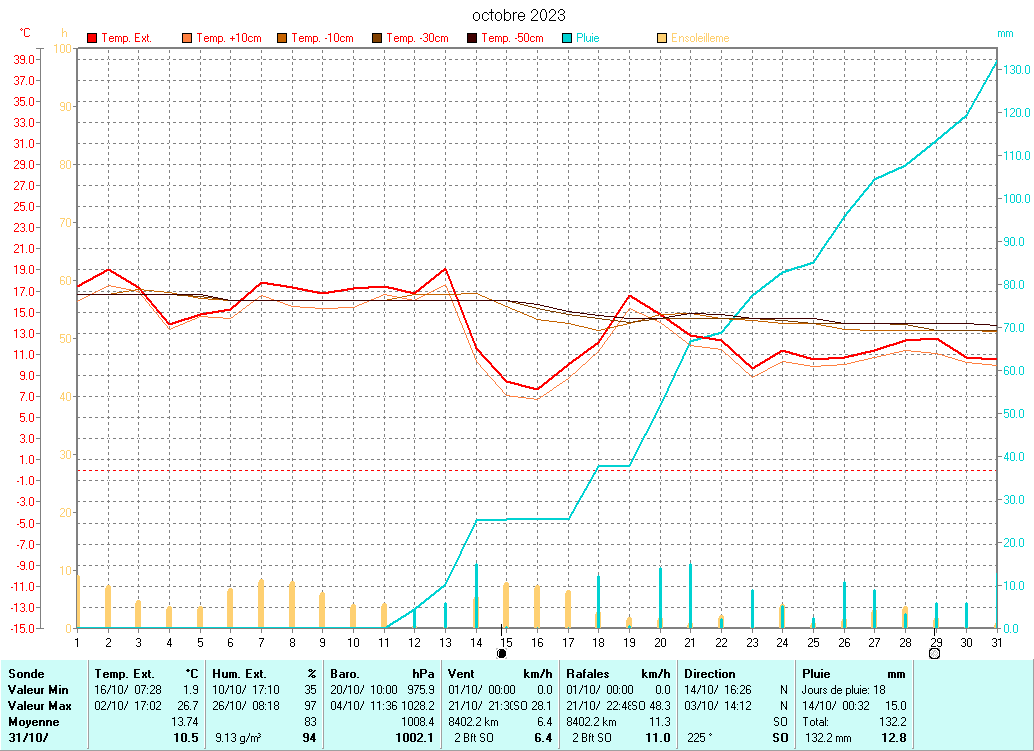This screenshot has height=751, width=1034.
Task: Click the yellow Ensoleillement legend swatch
Action: point(662,38)
